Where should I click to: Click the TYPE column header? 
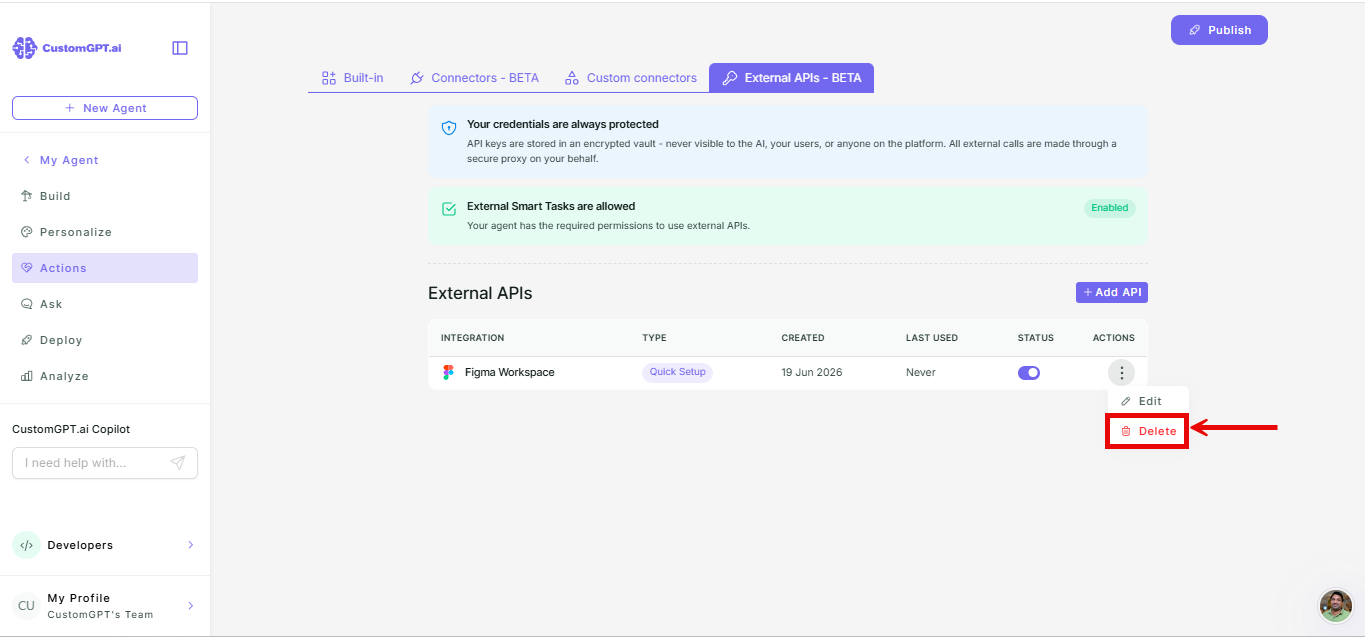tap(654, 338)
